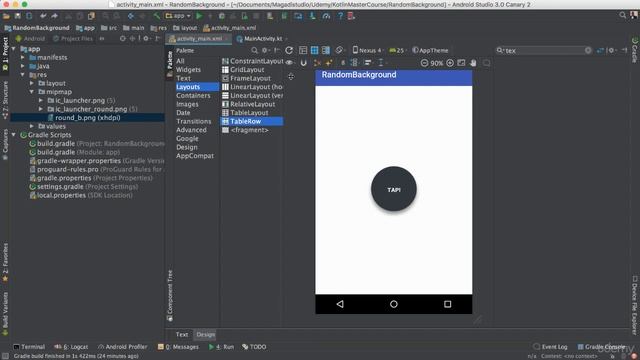Toggle the Build Variants tool window
Screen dimensions: 640x360
pos(5,313)
